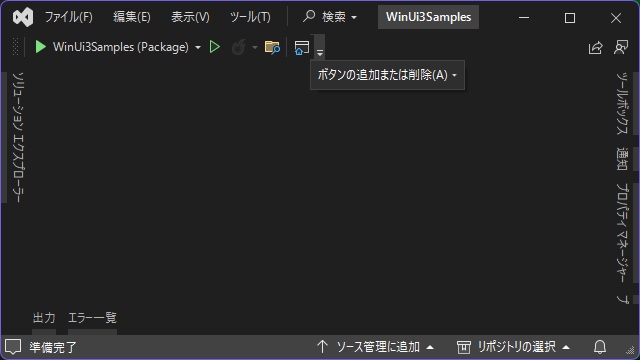This screenshot has width=640, height=360.
Task: Click the up-arrow source control icon
Action: coord(322,347)
